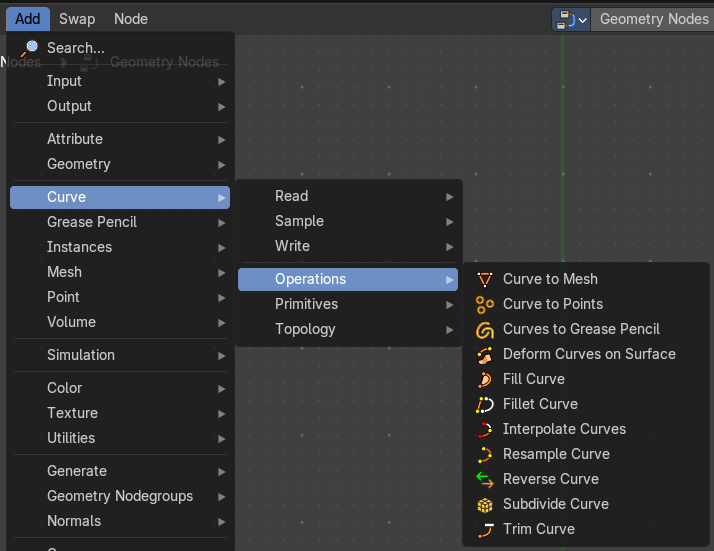The image size is (714, 551).
Task: Click the Curve to Points icon
Action: [484, 304]
